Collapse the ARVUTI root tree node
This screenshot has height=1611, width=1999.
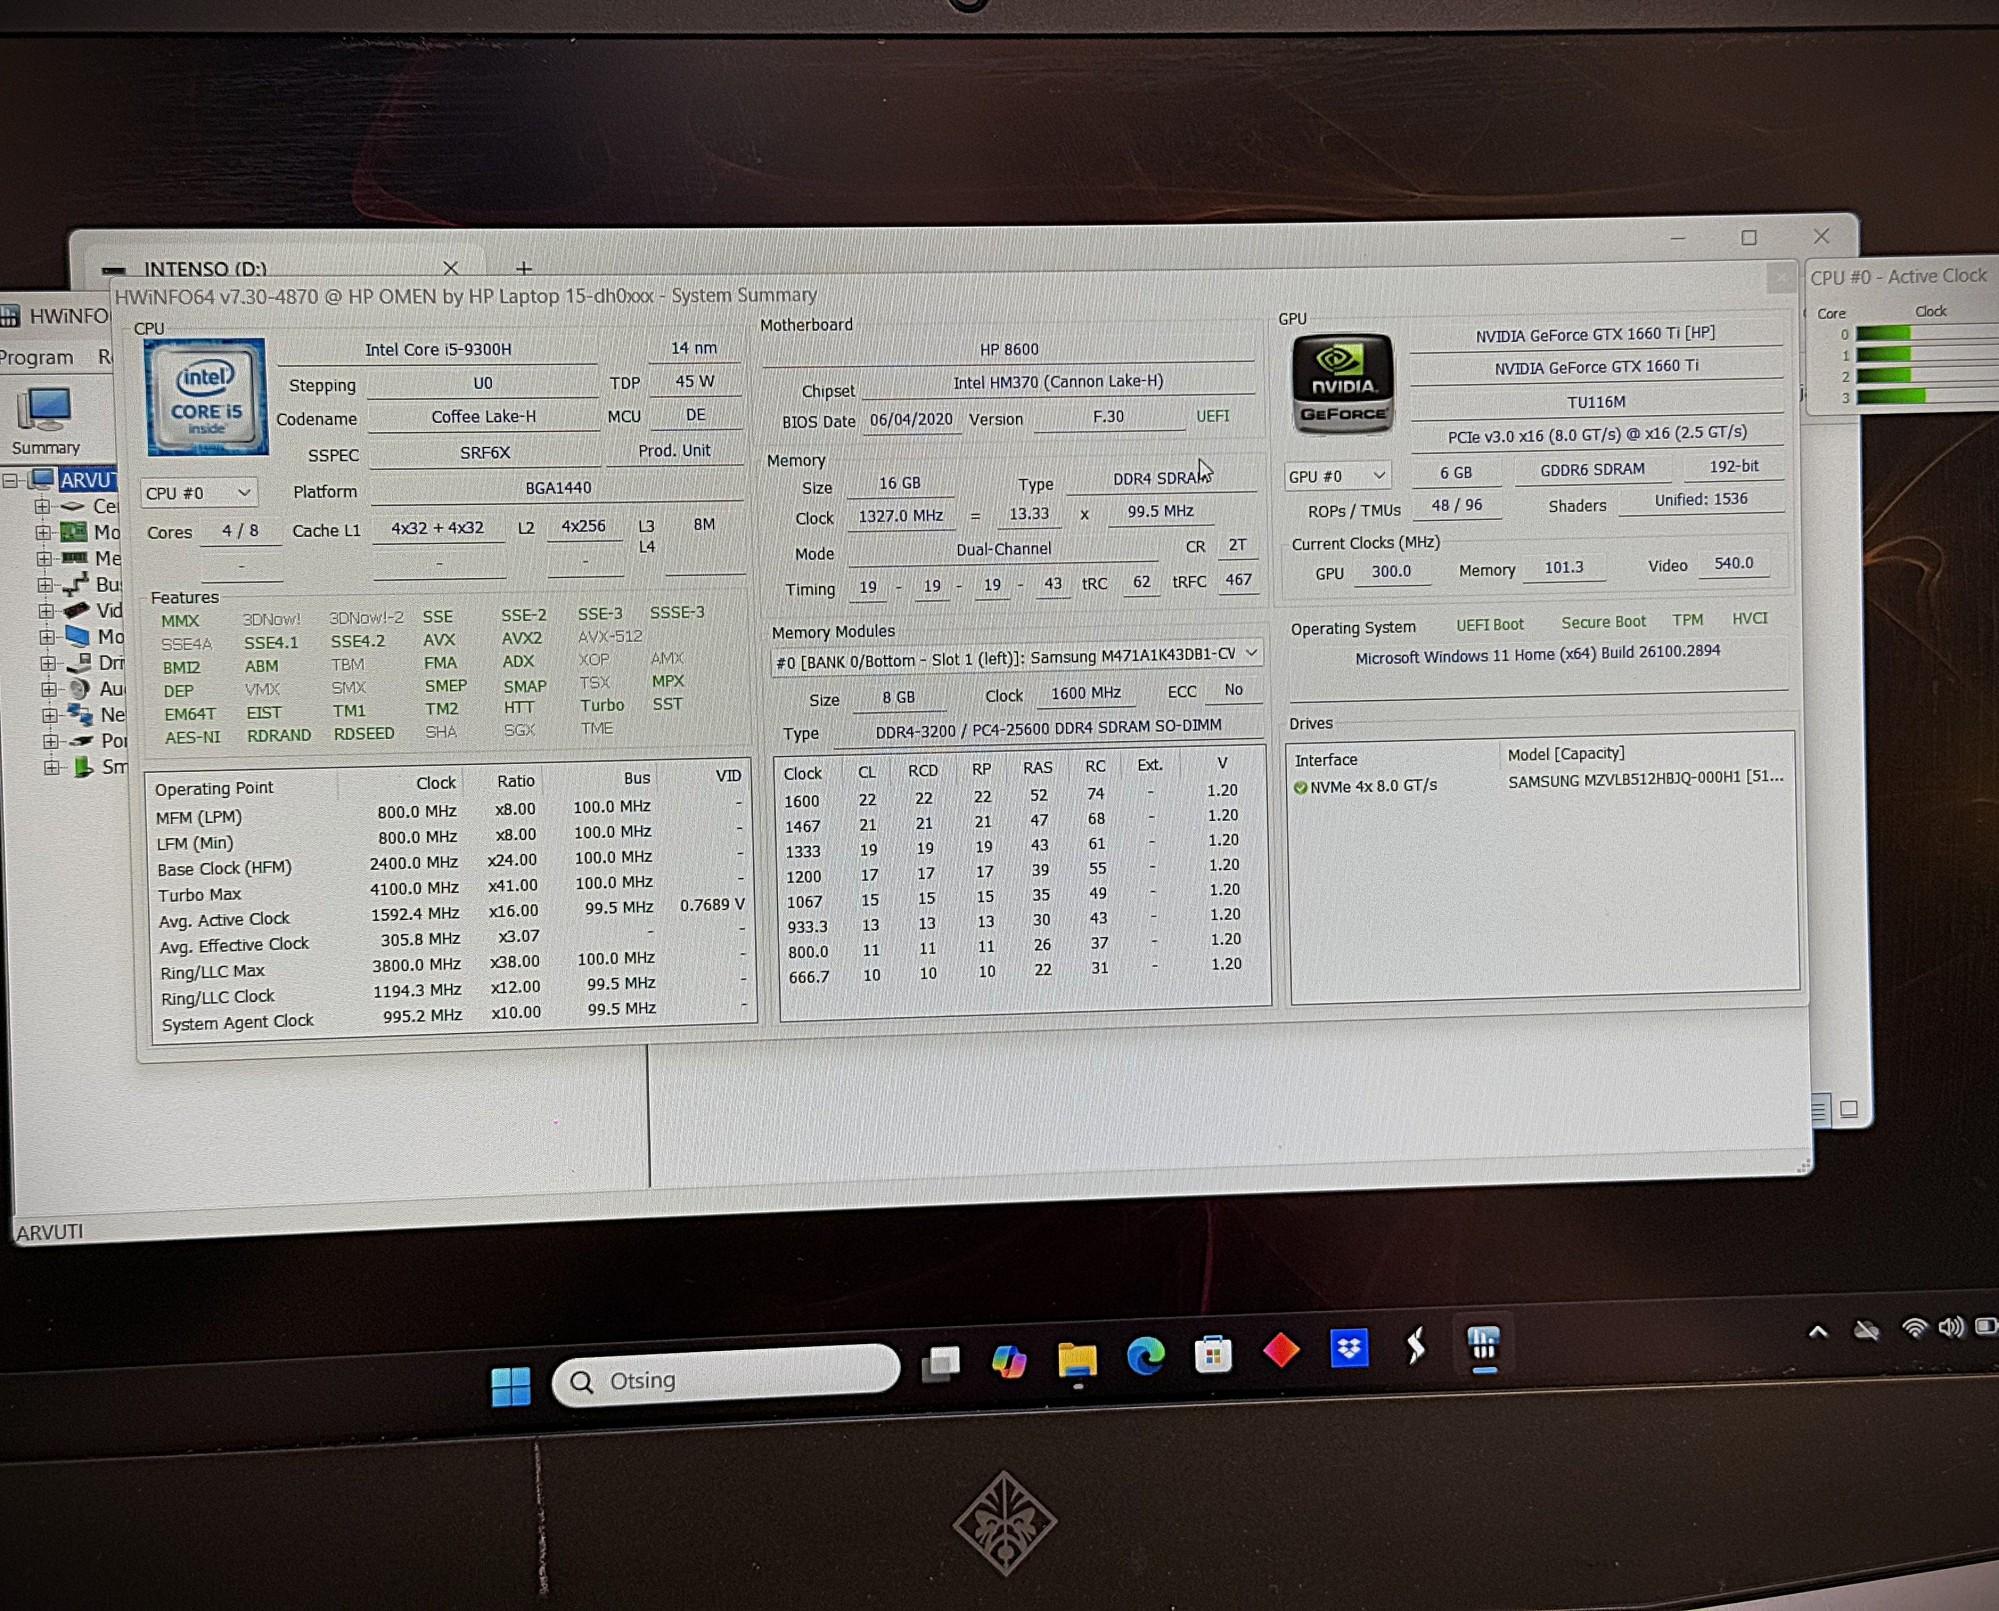click(x=10, y=480)
